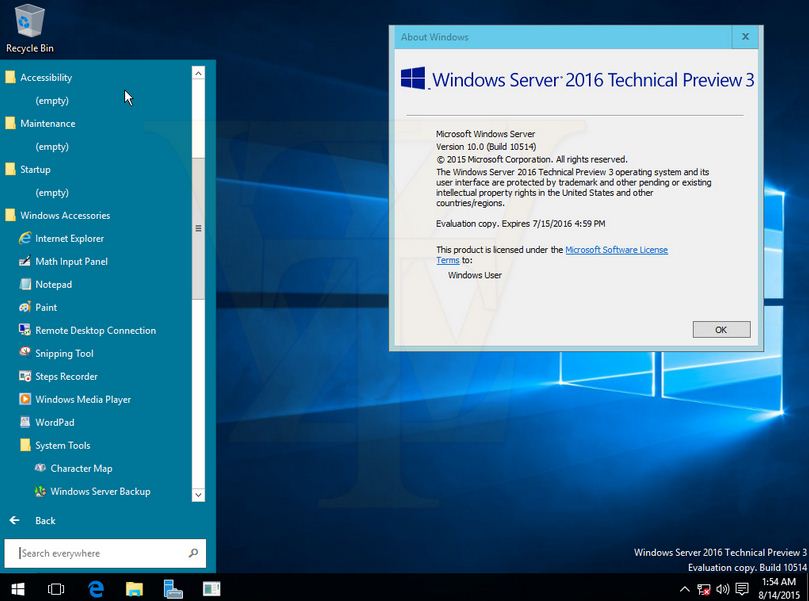Click the back arrow in Start menu
The width and height of the screenshot is (809, 601).
15,520
